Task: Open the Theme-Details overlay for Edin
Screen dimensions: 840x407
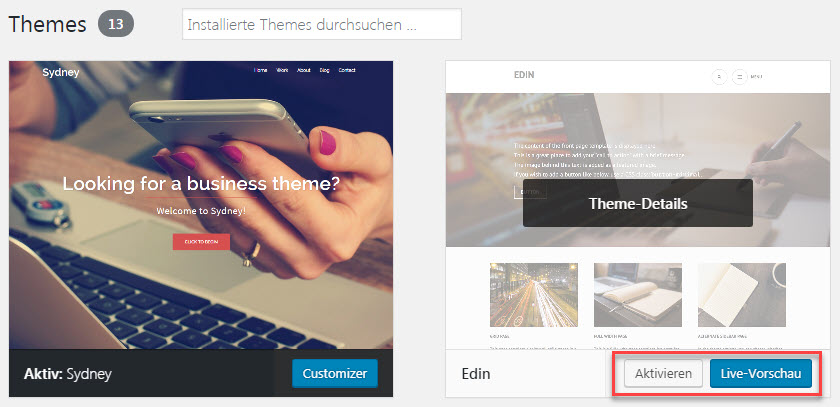Action: (x=638, y=203)
